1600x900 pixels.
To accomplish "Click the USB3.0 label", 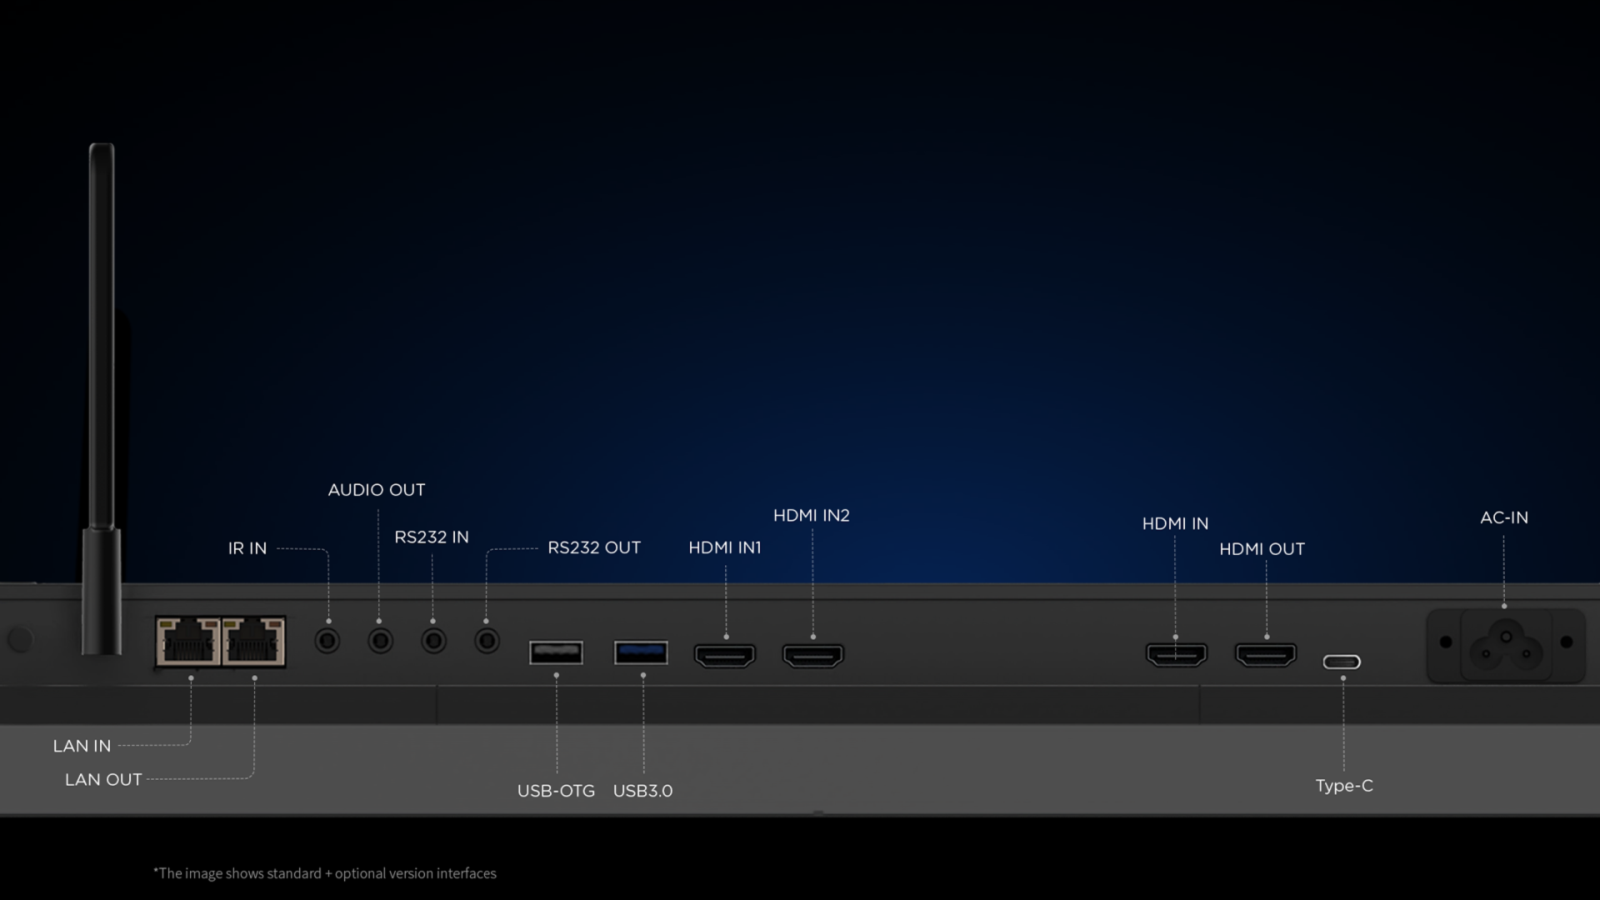I will 642,791.
